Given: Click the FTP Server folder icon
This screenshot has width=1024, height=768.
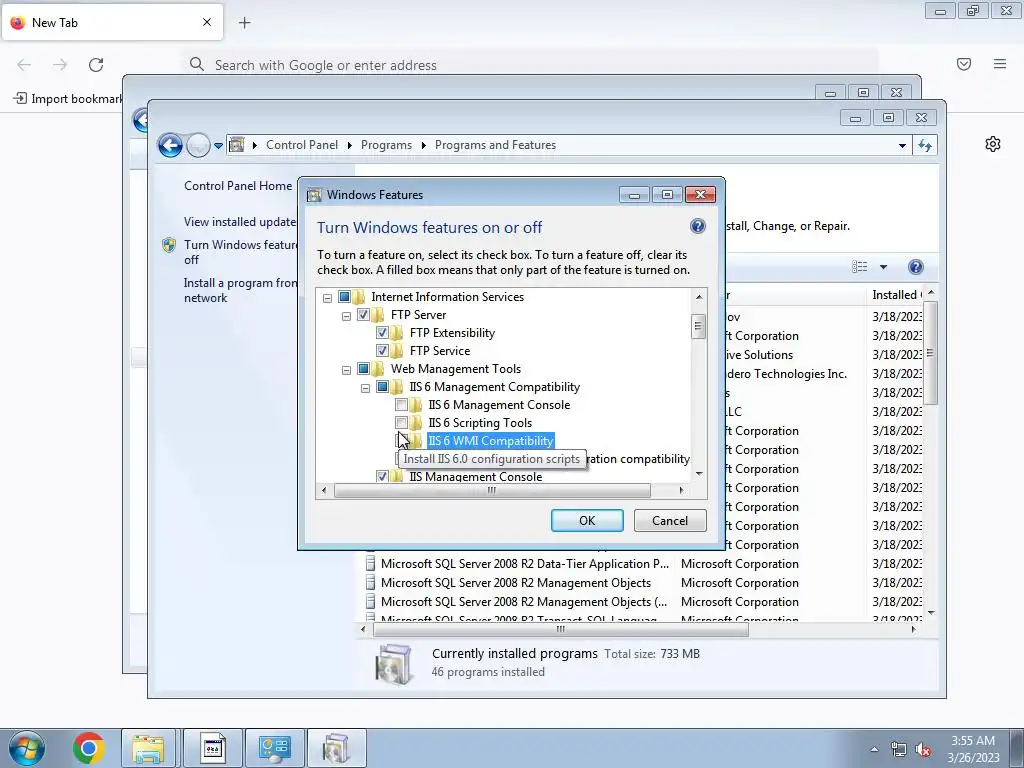Looking at the screenshot, I should coord(377,315).
